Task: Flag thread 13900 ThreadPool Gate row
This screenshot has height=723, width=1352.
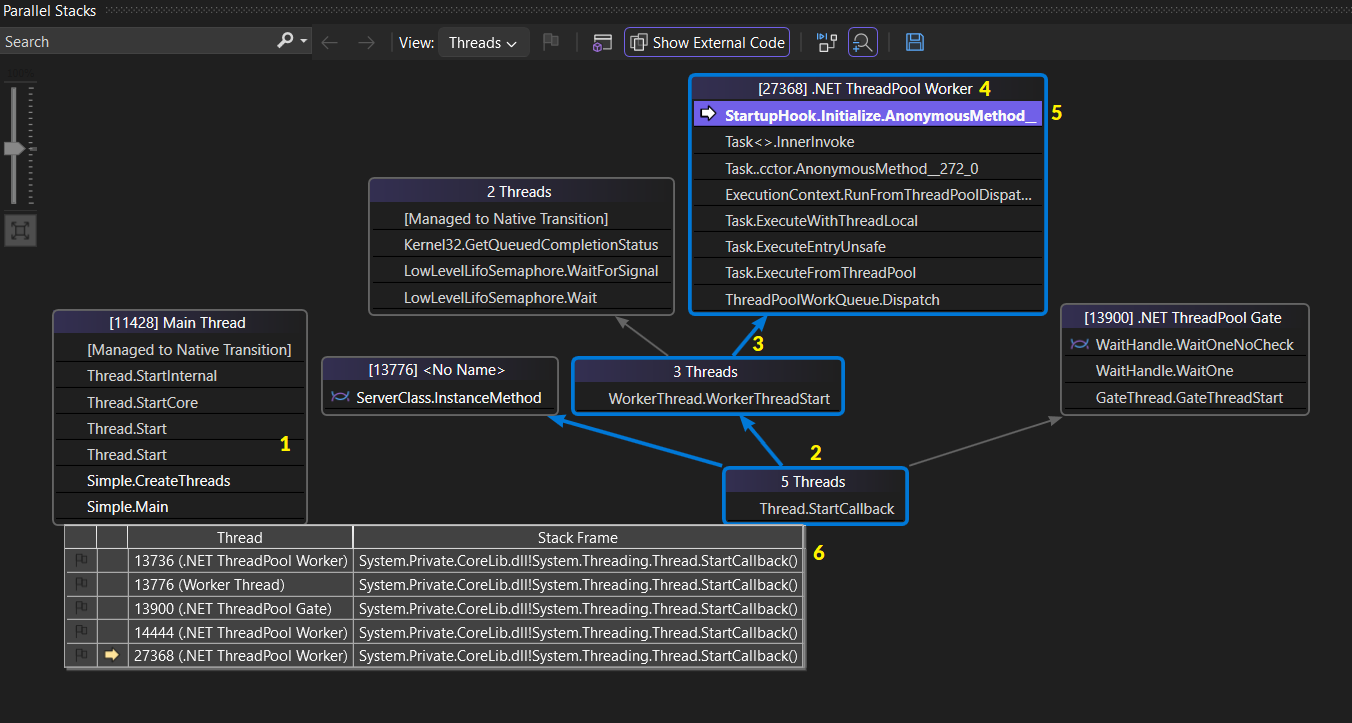Action: click(82, 609)
